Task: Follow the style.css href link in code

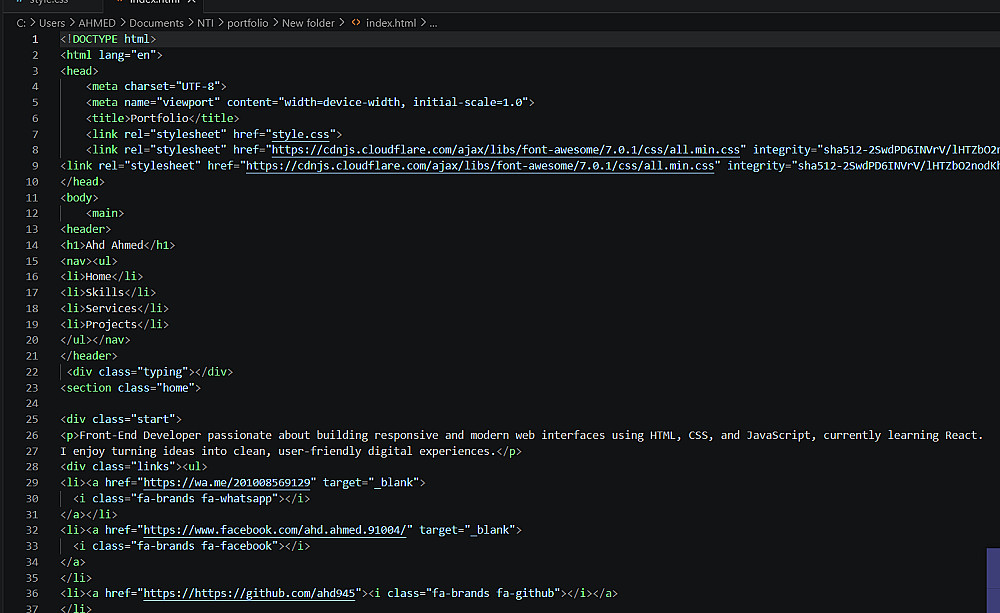Action: pyautogui.click(x=304, y=133)
